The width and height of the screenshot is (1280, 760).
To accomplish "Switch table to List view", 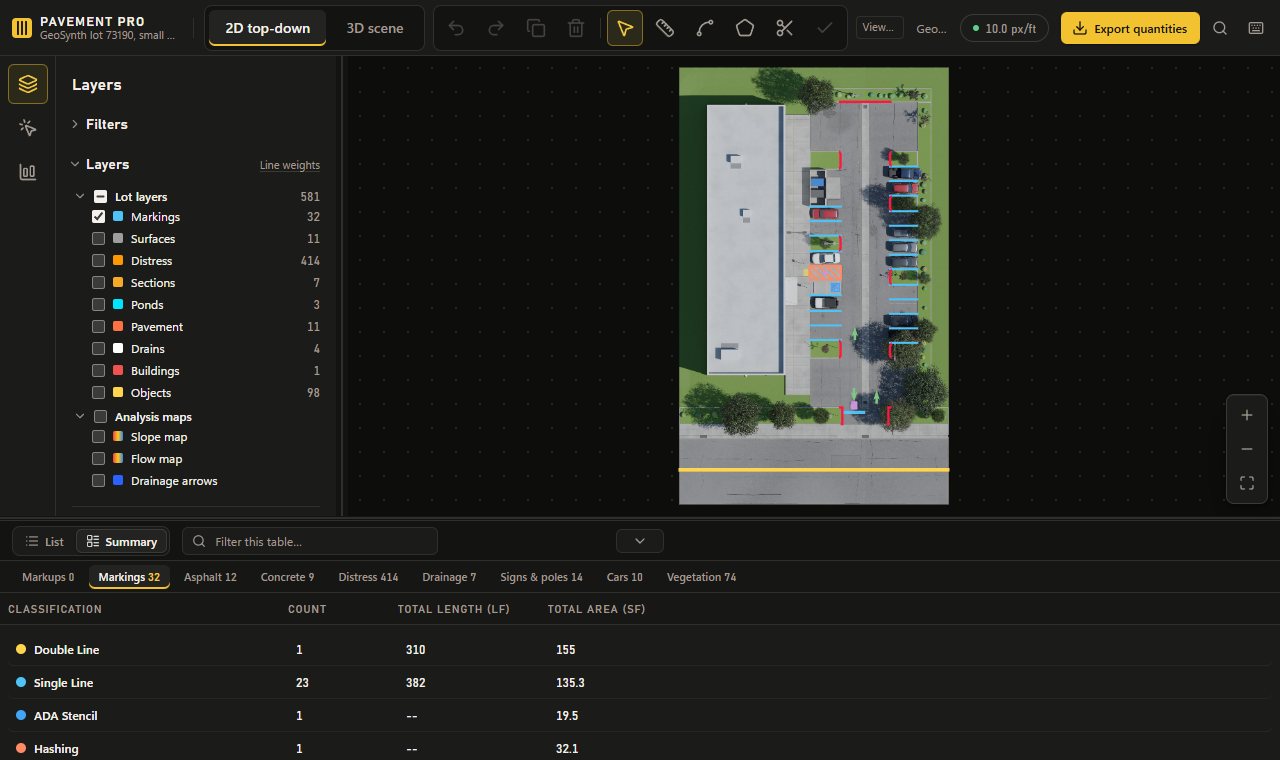I will click(45, 541).
